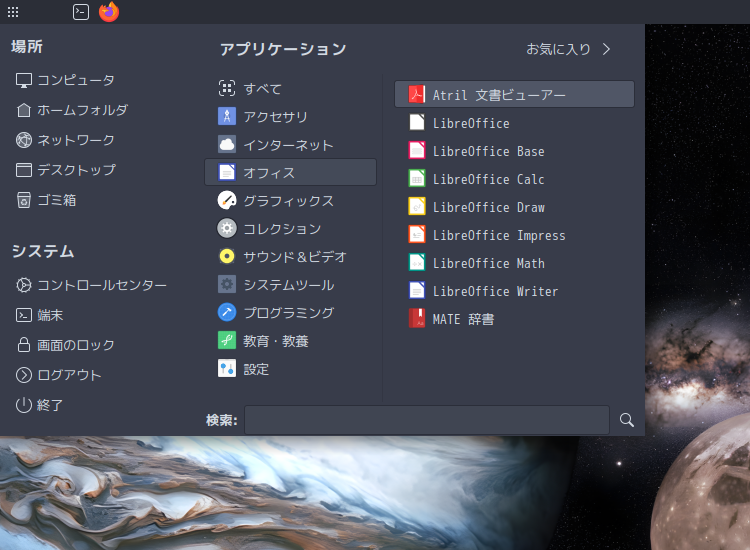The image size is (750, 550).
Task: Launch Atril 文書ビューアー
Action: pos(514,94)
